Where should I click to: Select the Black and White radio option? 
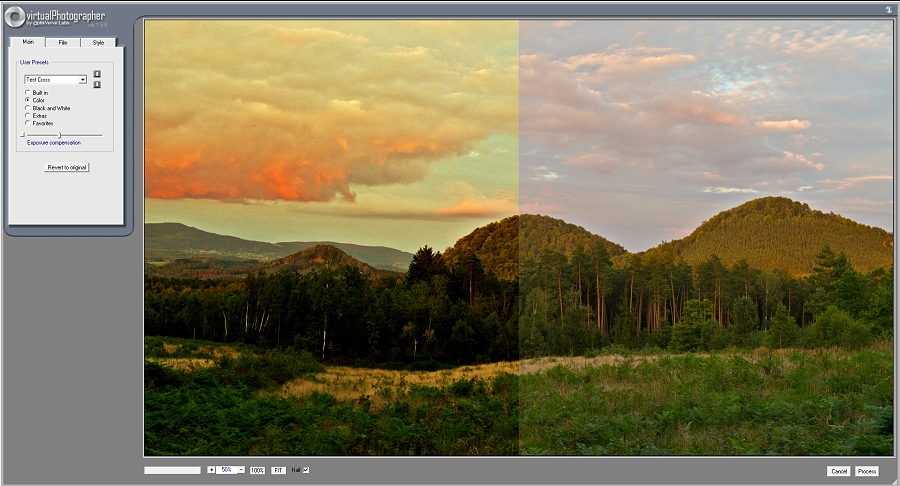coord(28,108)
